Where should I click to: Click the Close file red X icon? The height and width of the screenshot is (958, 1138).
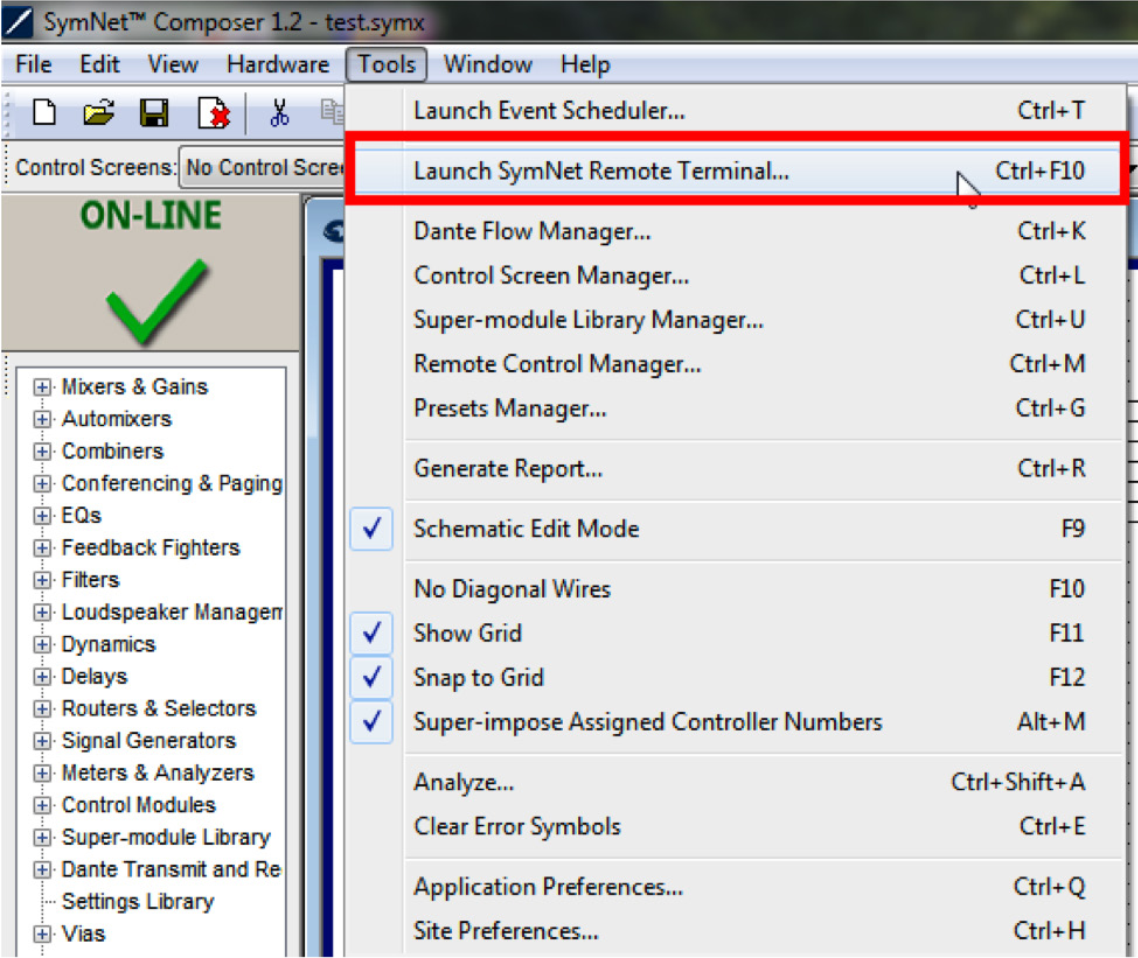pyautogui.click(x=214, y=113)
